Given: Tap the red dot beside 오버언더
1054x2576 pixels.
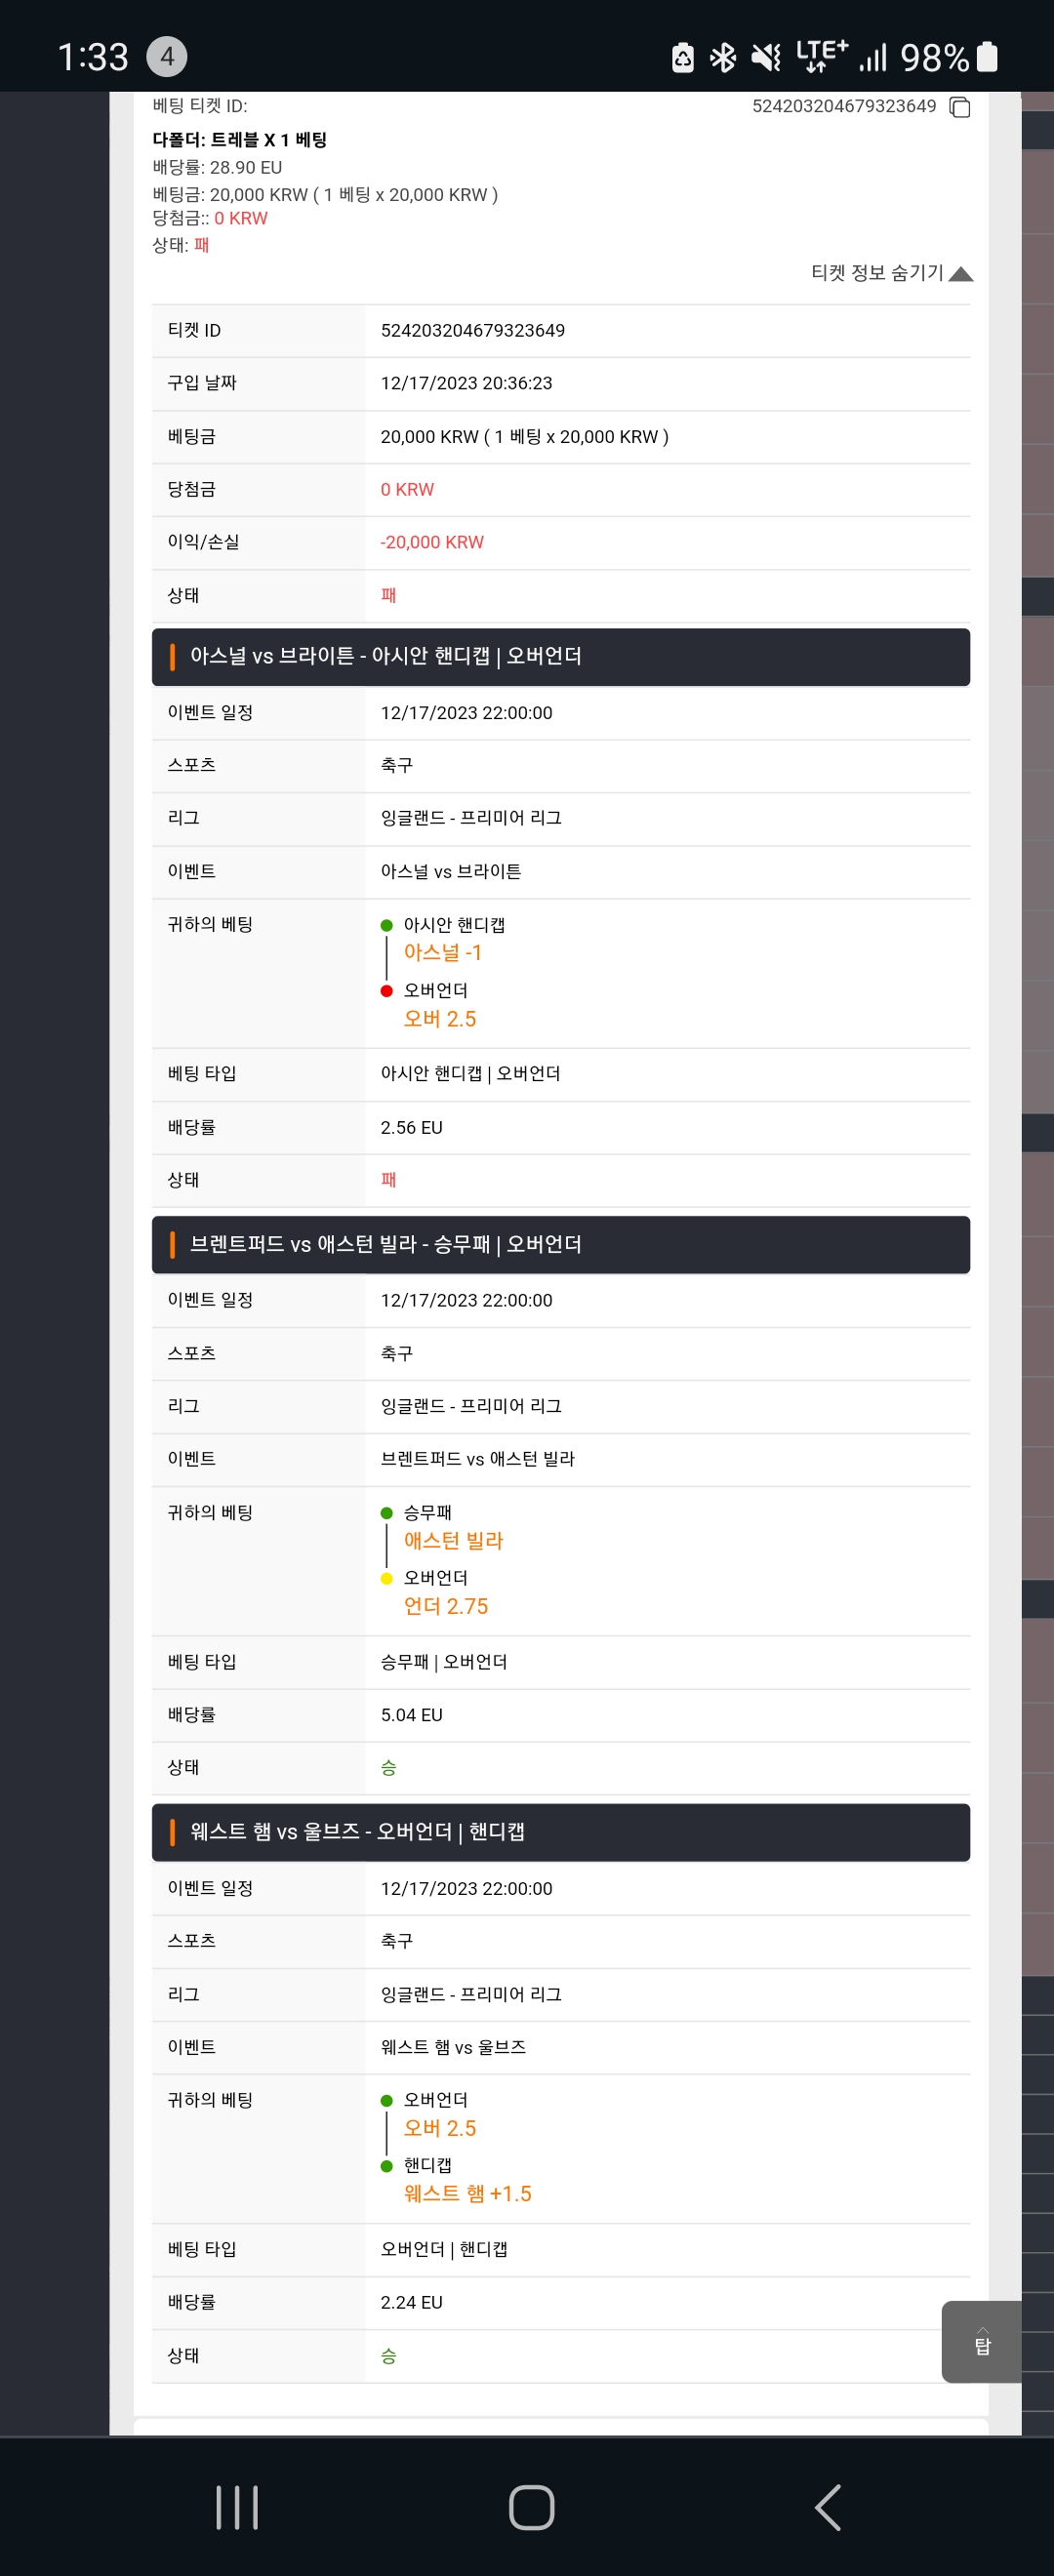Looking at the screenshot, I should coord(387,991).
